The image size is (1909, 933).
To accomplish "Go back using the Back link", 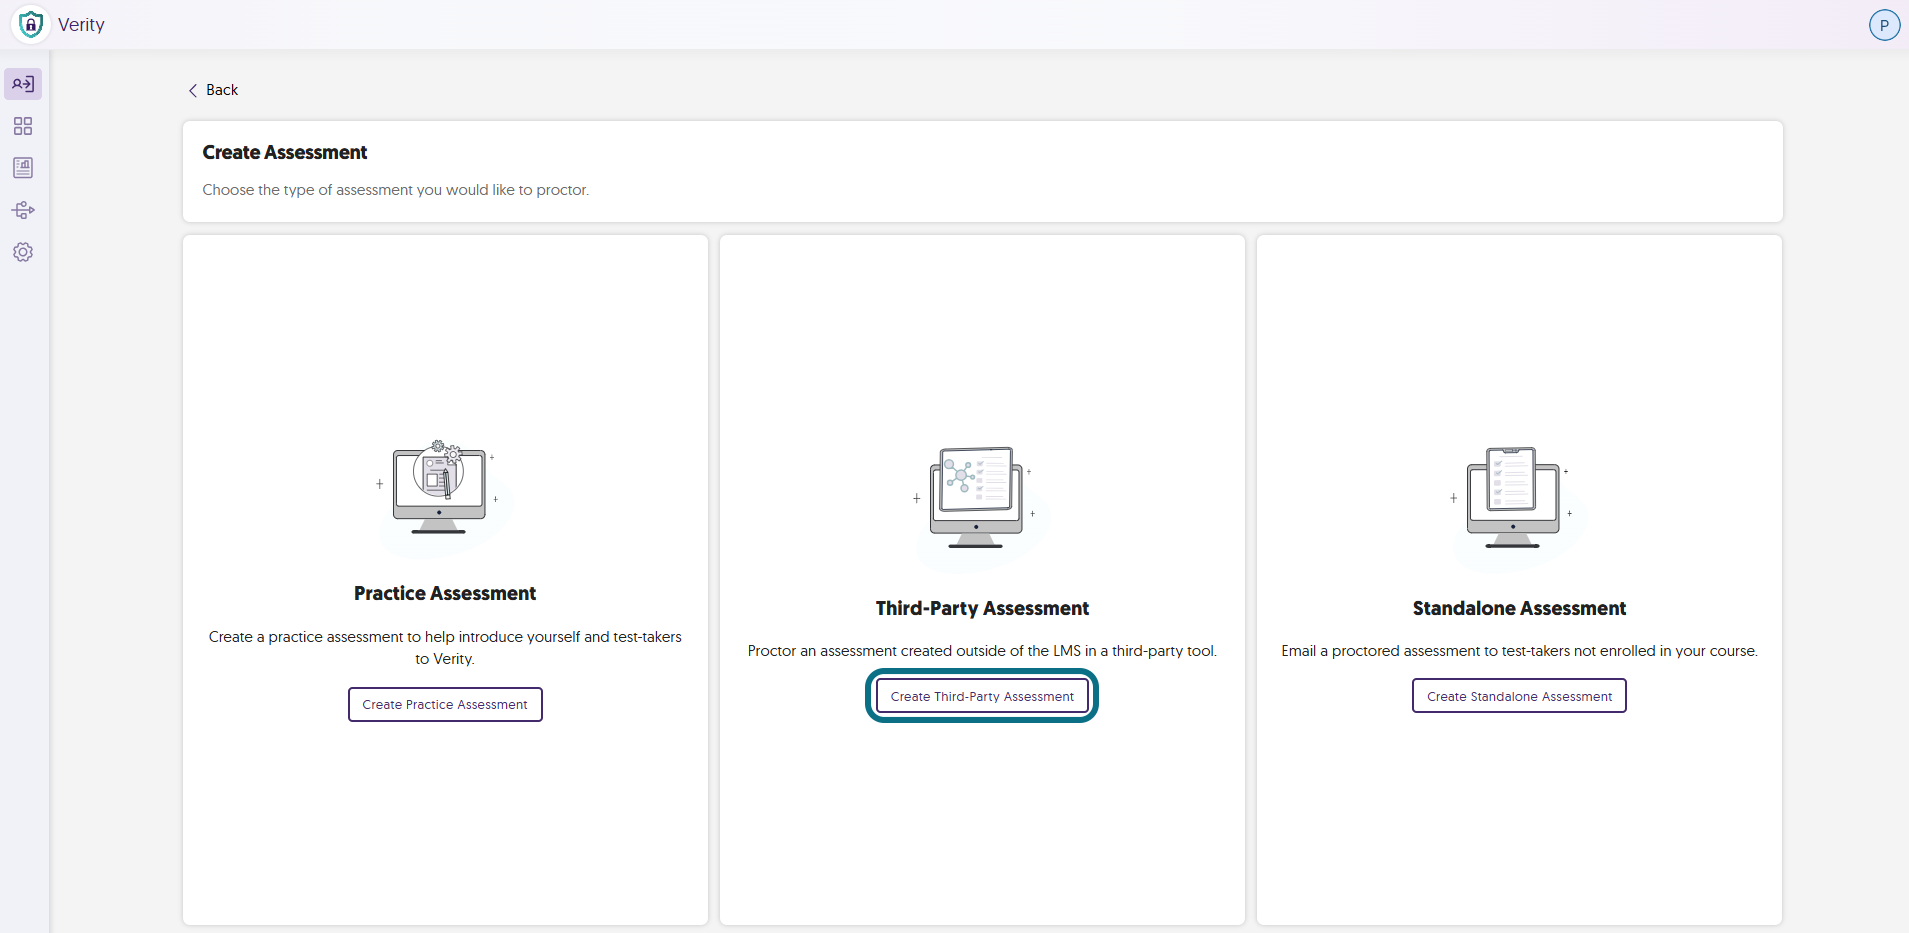I will click(x=213, y=90).
